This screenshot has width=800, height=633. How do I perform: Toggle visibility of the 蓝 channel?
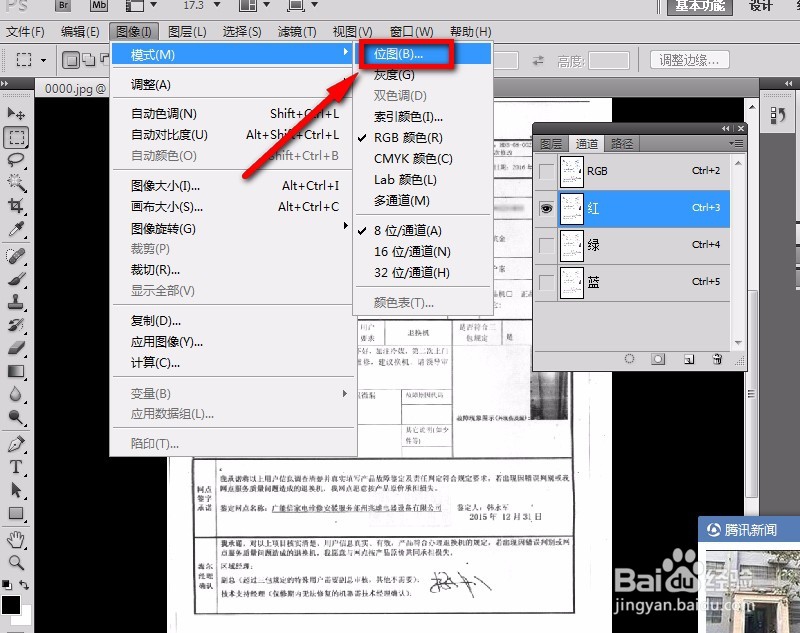tap(546, 280)
